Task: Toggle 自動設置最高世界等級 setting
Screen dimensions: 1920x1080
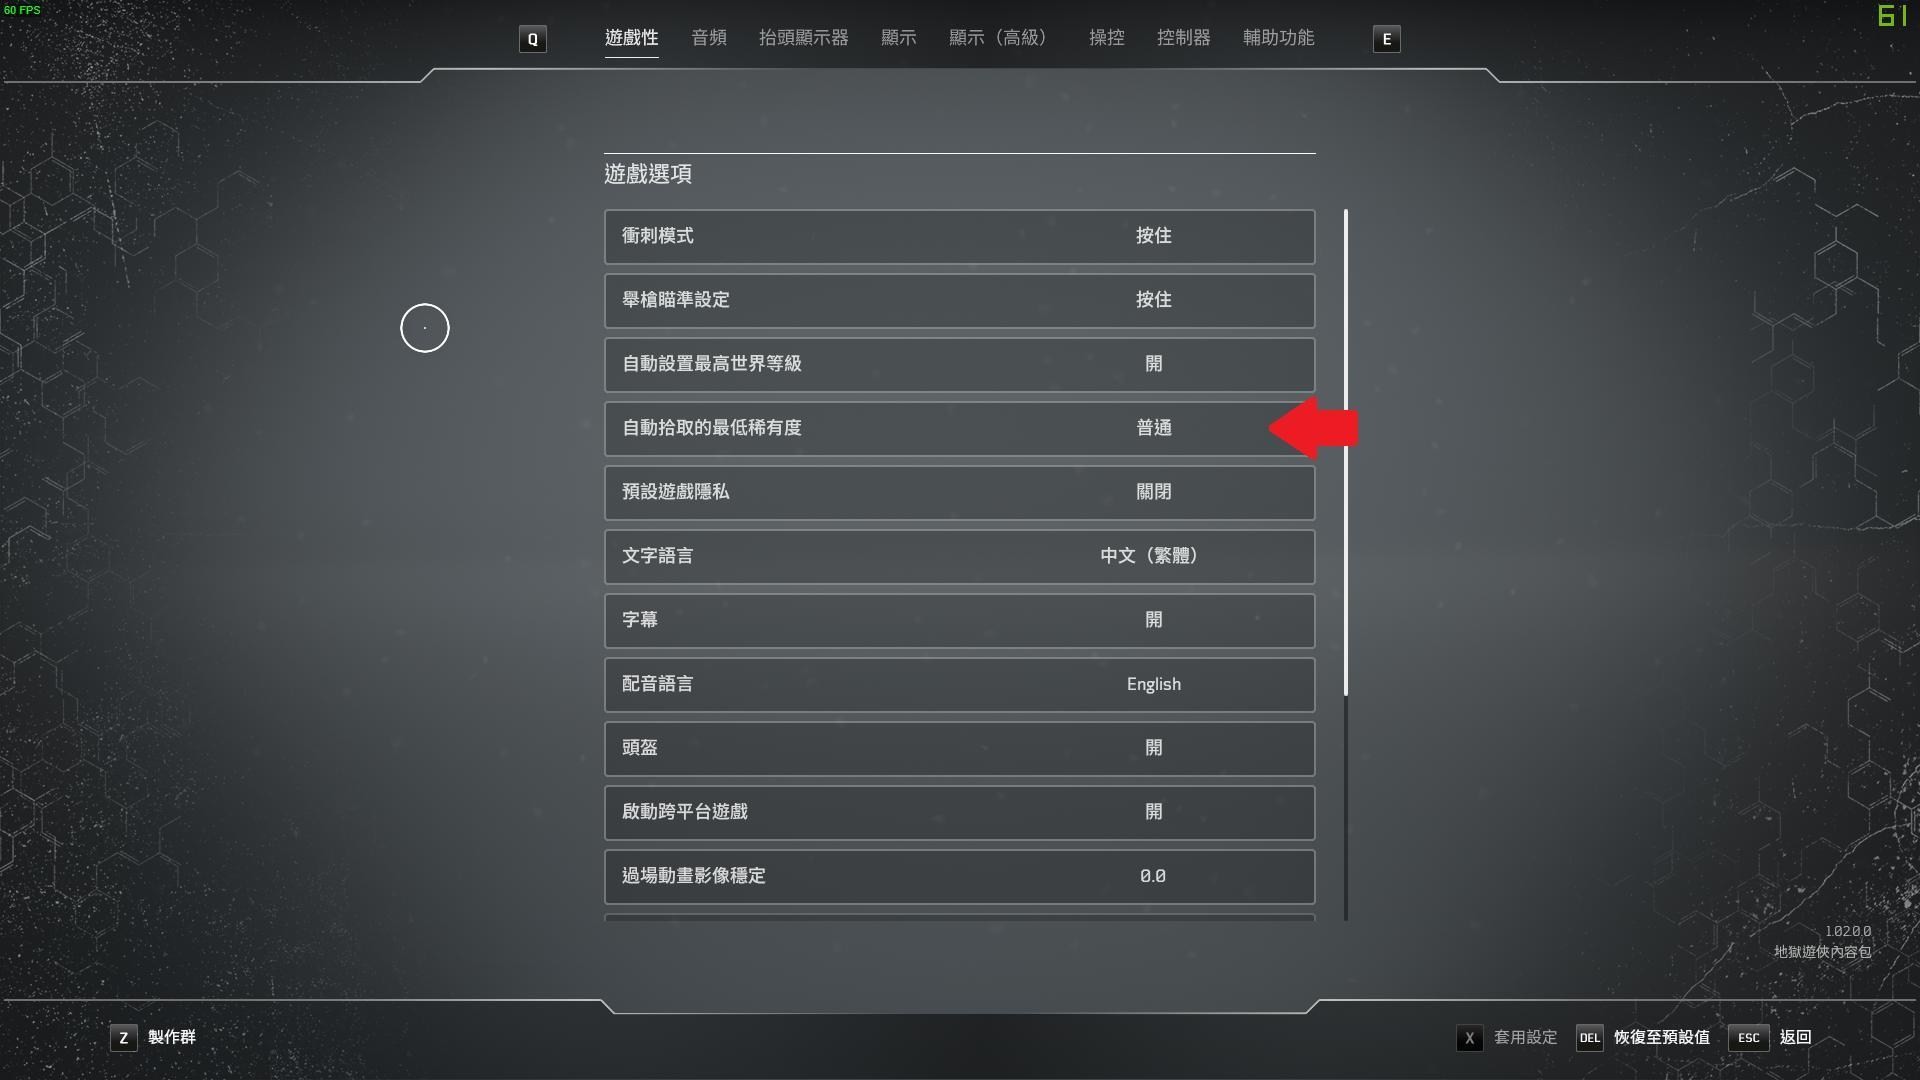Action: pyautogui.click(x=1154, y=364)
